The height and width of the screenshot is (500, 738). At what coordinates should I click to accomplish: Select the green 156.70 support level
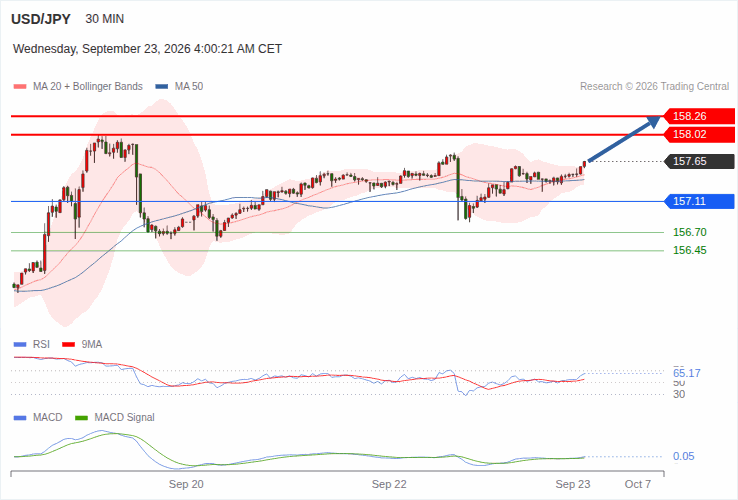[x=690, y=232]
